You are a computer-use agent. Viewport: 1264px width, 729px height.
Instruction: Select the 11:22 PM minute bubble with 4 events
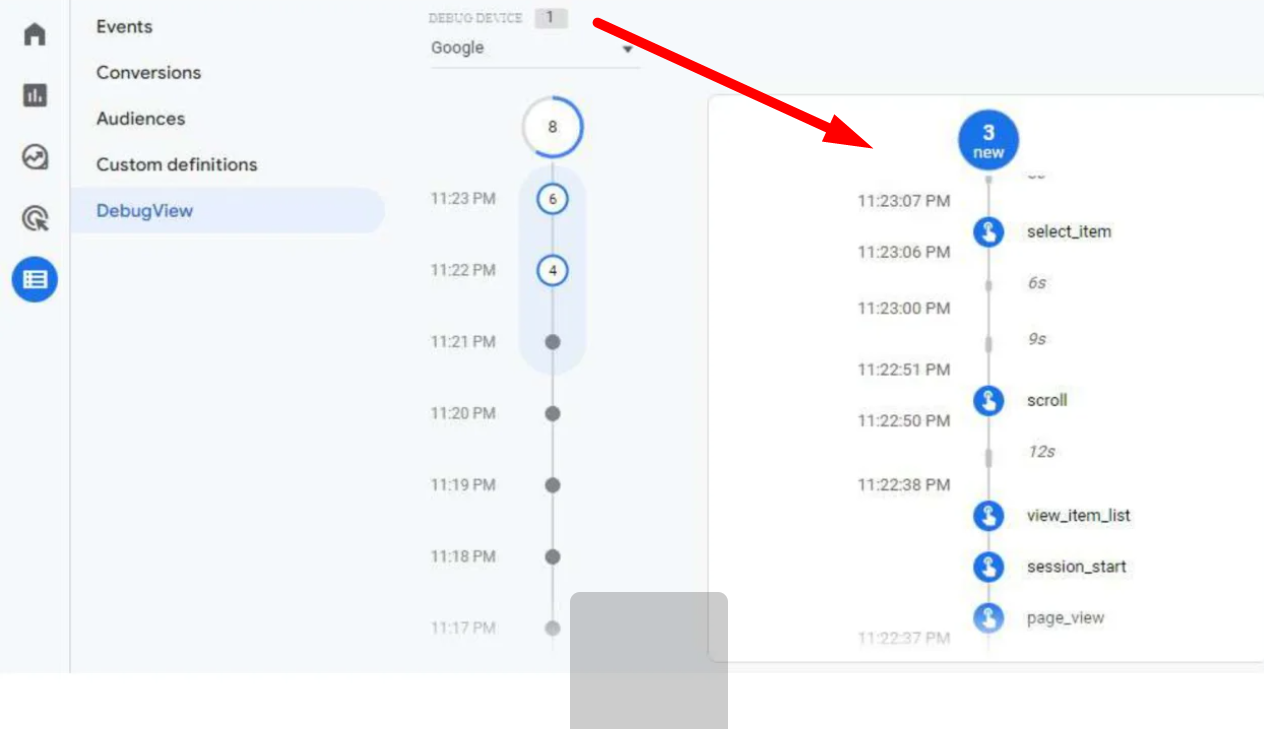coord(552,270)
